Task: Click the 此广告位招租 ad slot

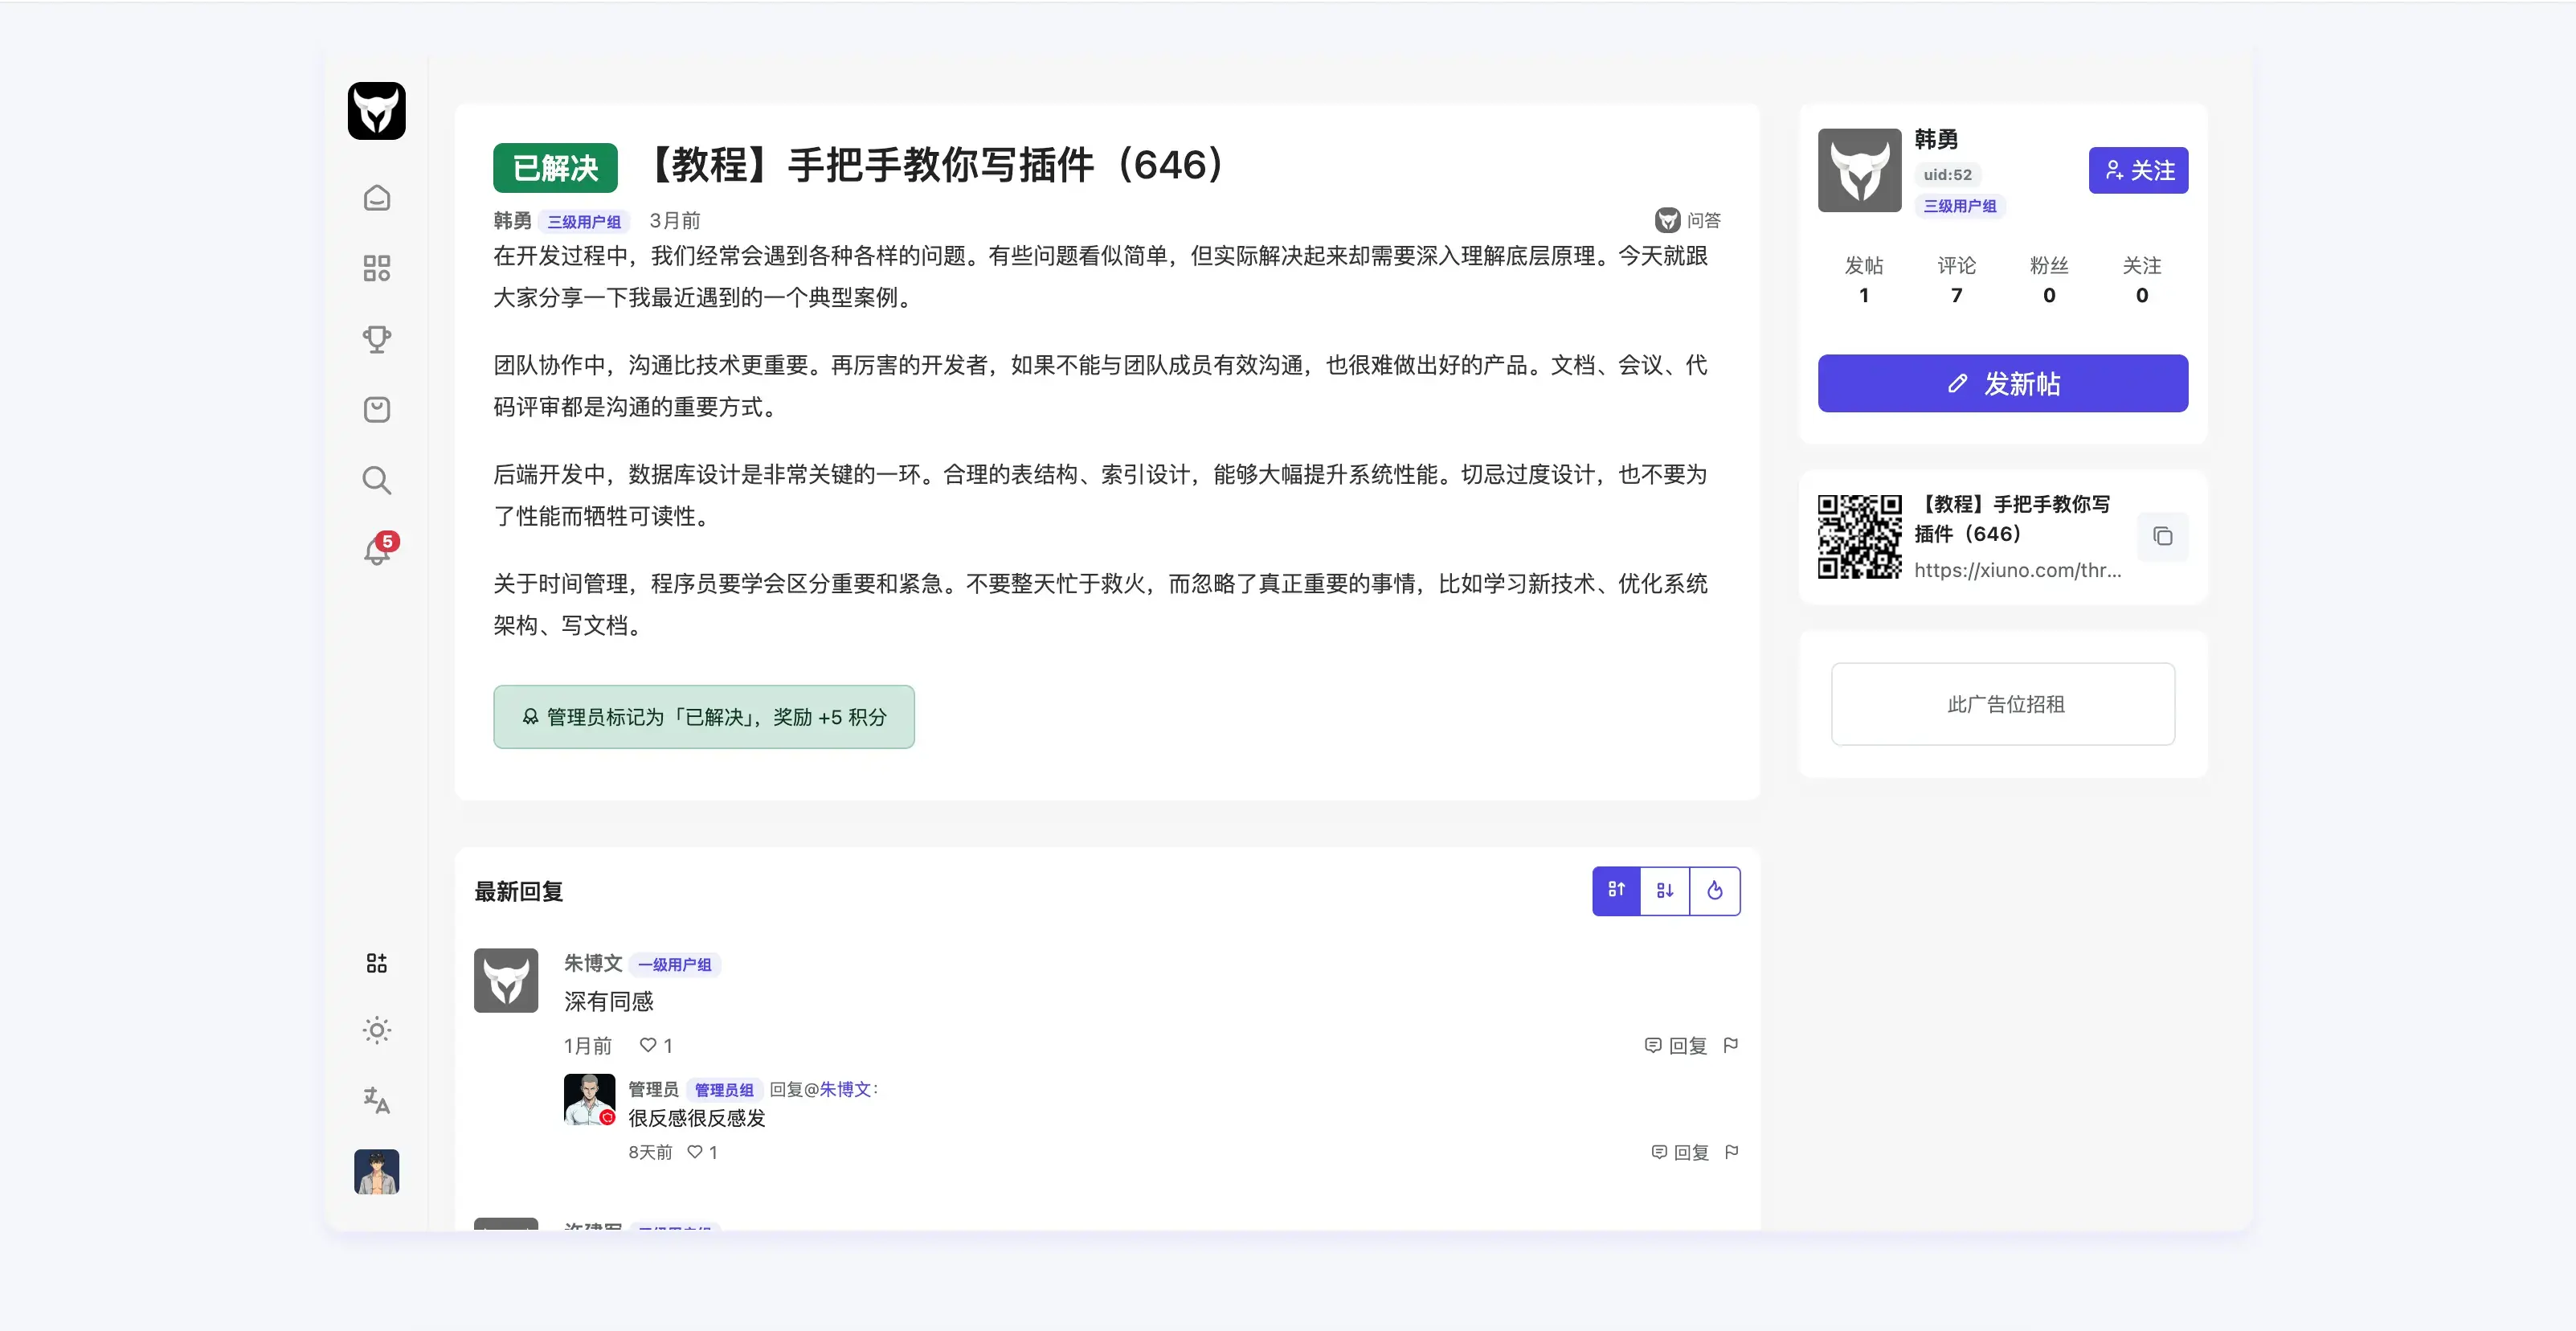Action: 2003,704
